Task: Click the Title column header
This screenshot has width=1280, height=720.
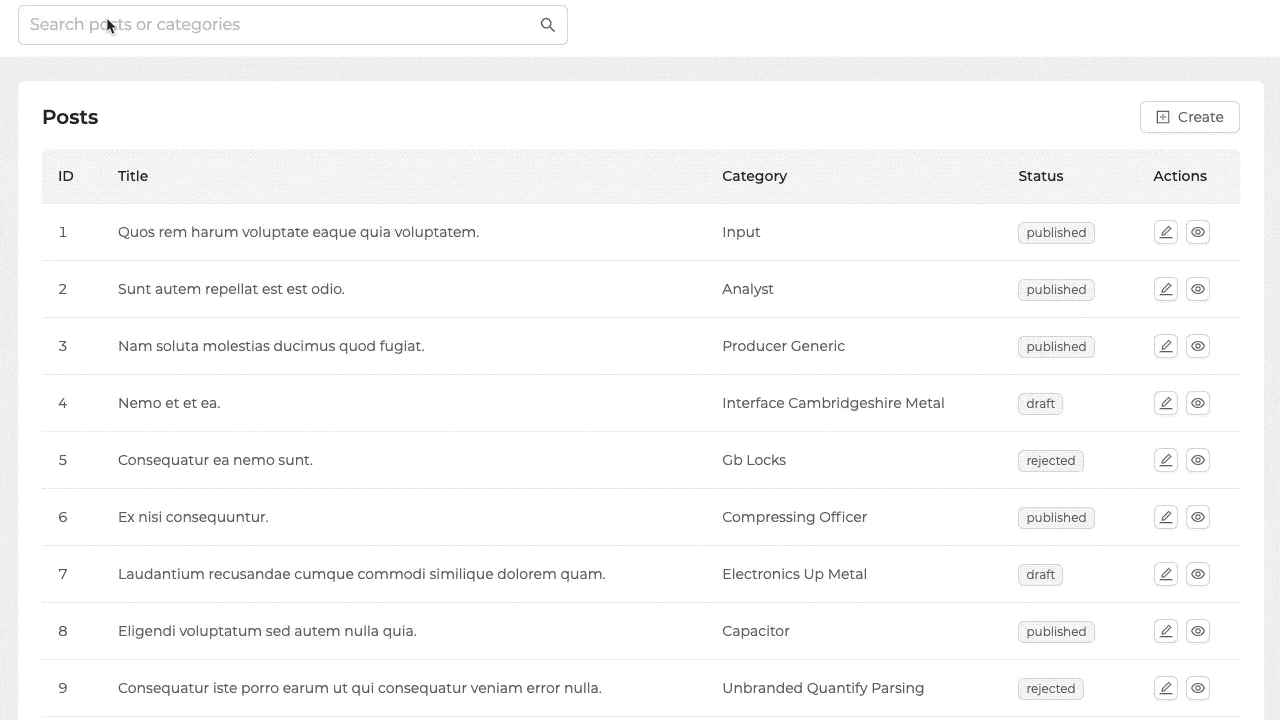Action: 133,176
